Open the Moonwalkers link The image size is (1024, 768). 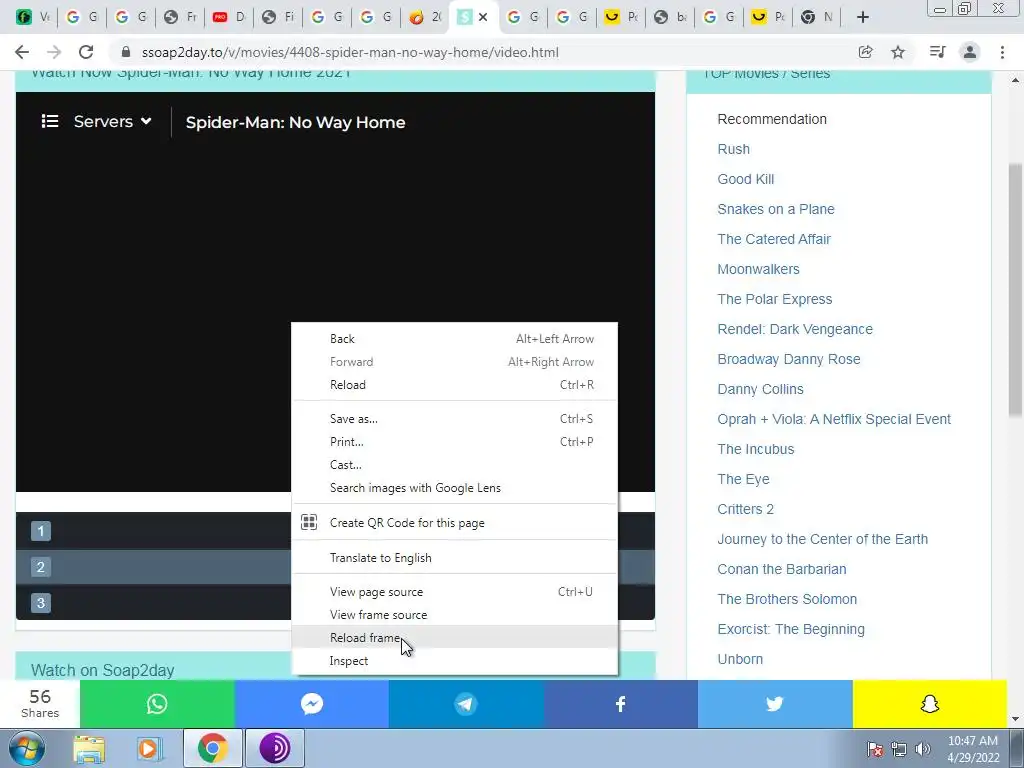click(758, 269)
